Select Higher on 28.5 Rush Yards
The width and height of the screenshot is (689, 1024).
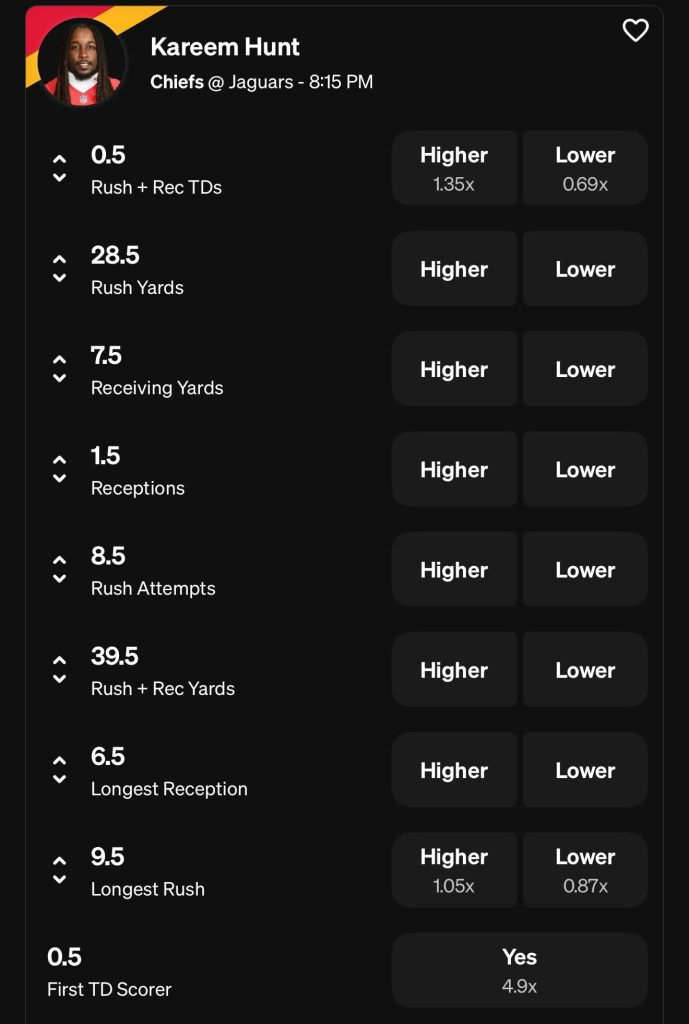pos(454,268)
